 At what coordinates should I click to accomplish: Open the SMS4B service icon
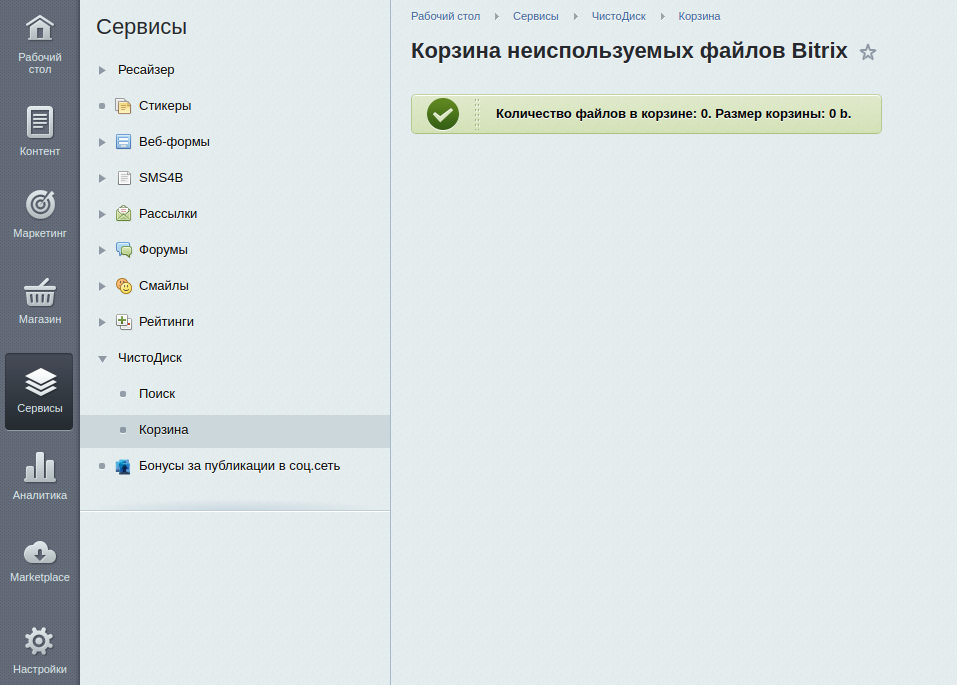pyautogui.click(x=122, y=177)
